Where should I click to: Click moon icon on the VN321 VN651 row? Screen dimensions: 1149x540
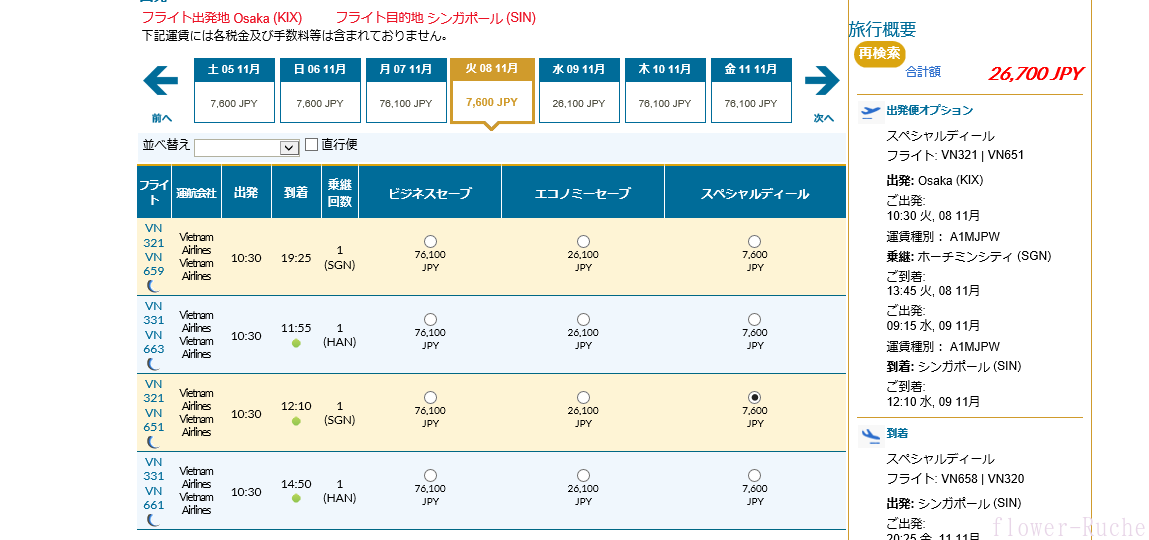click(x=153, y=442)
